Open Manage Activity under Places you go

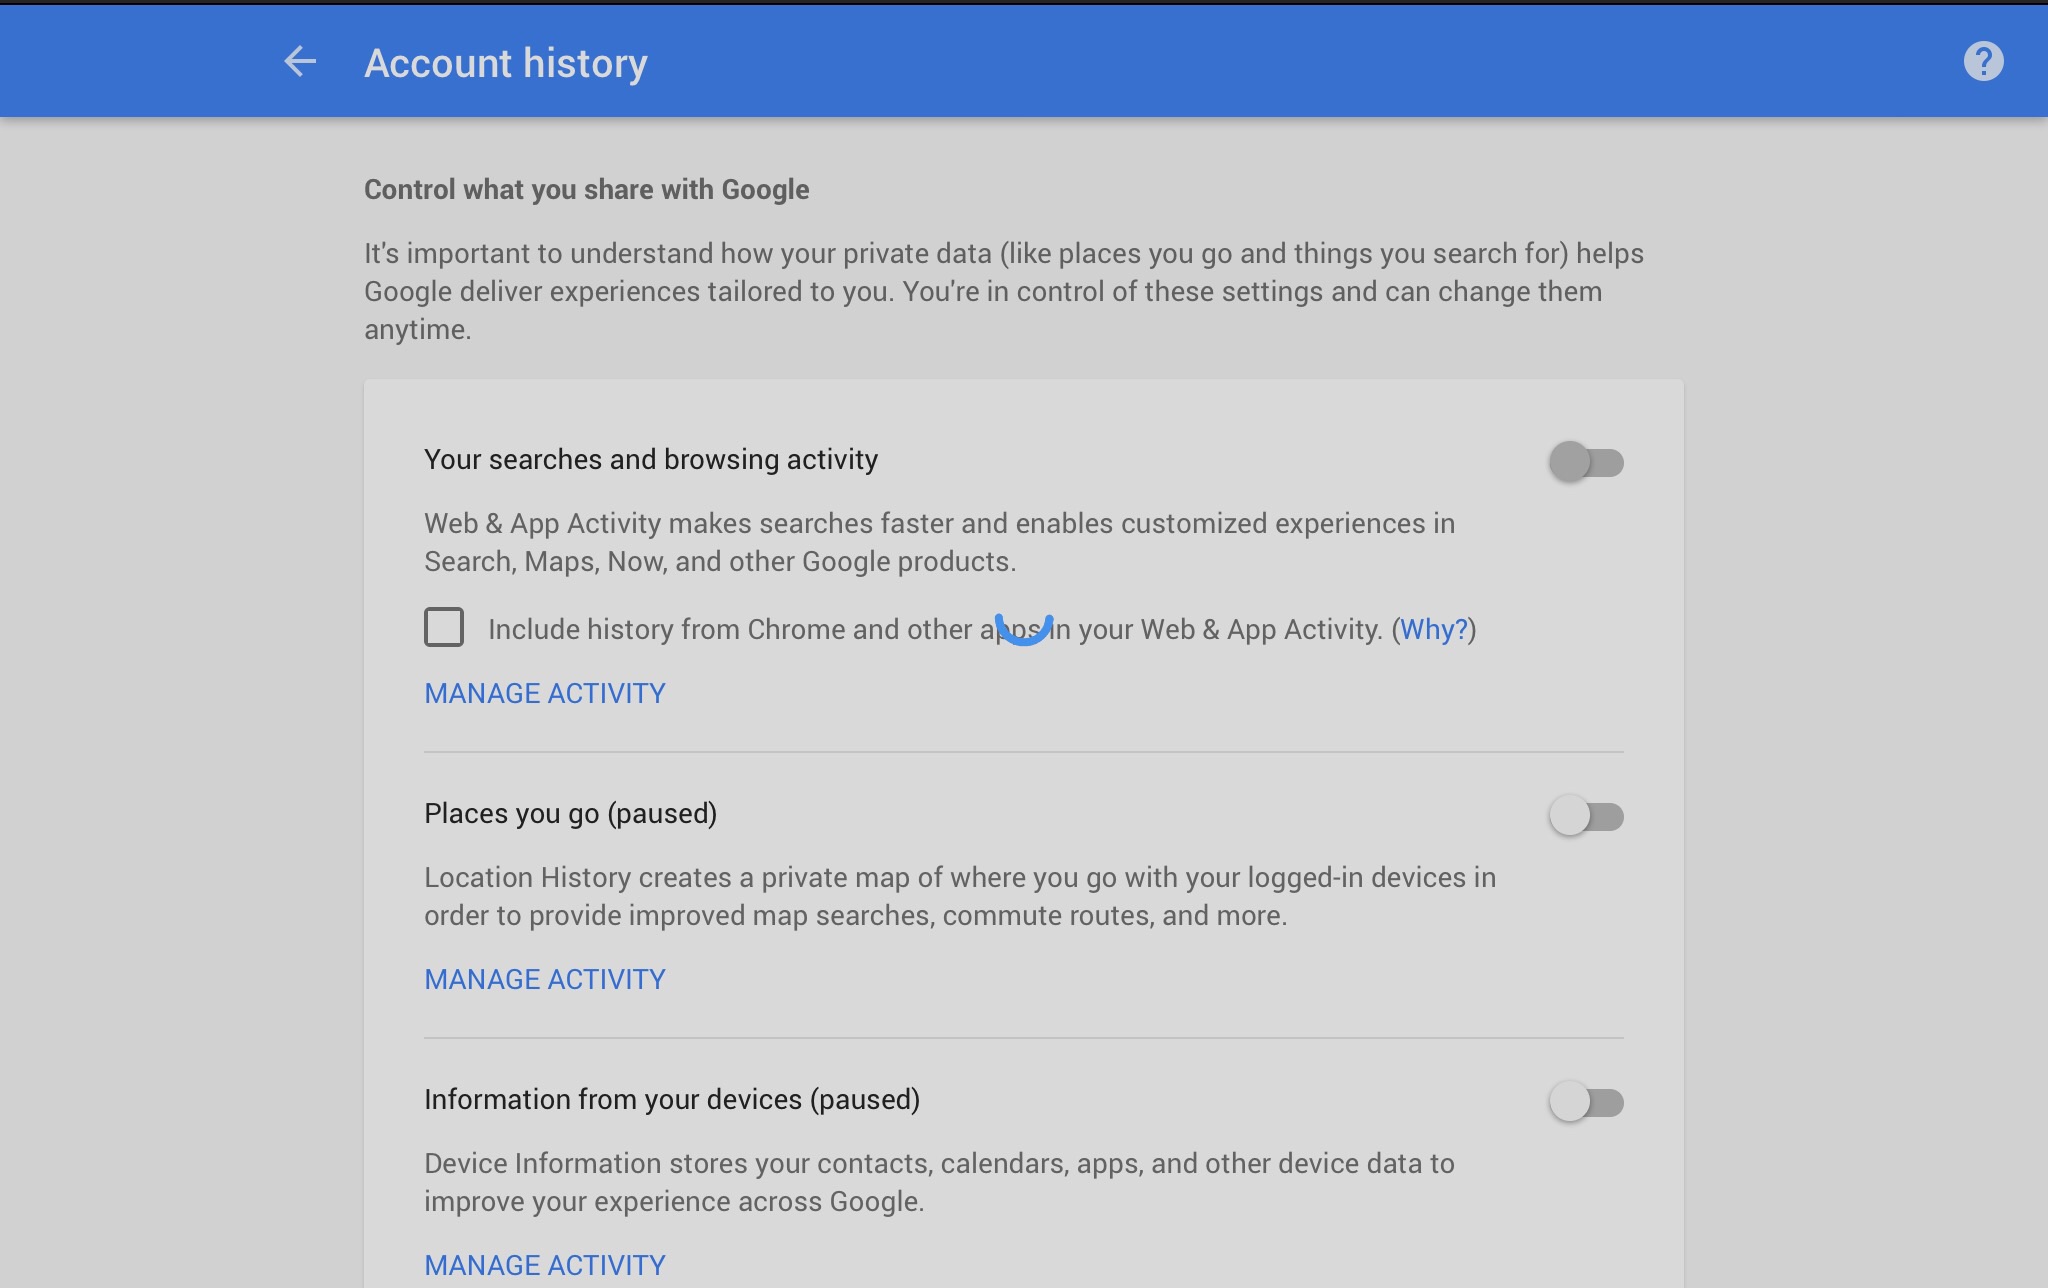click(544, 979)
